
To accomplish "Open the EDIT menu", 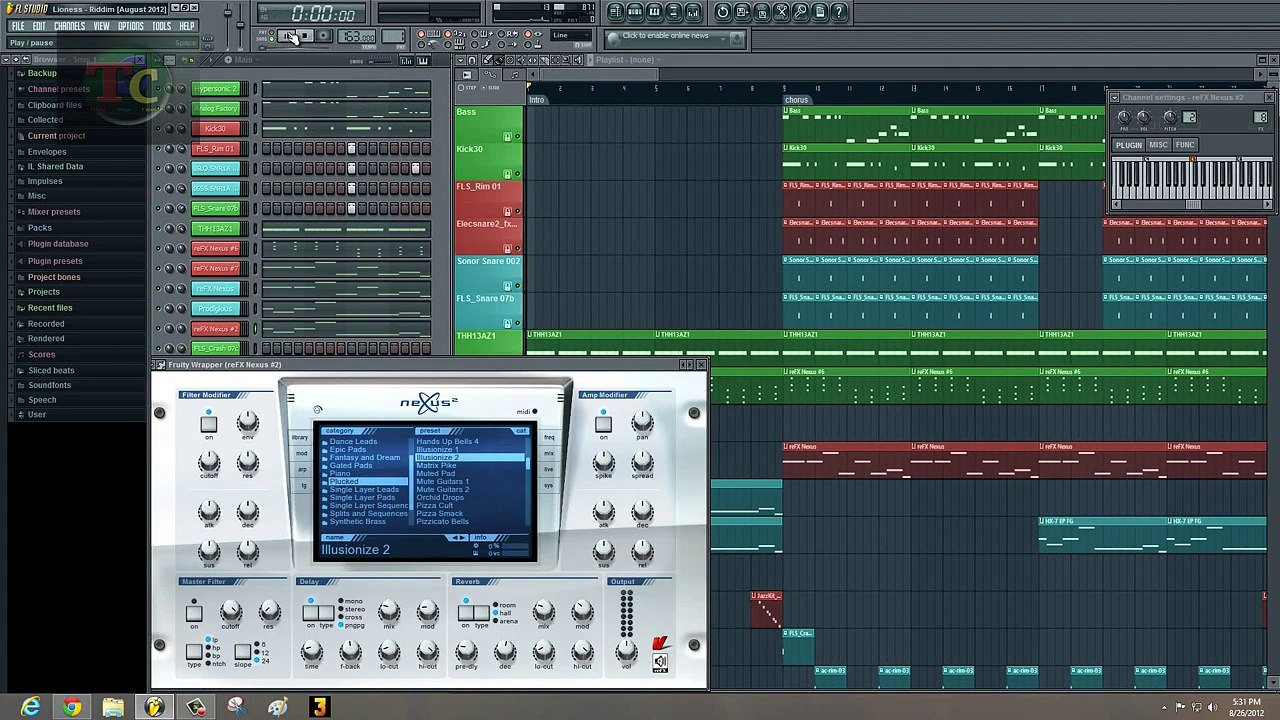I will coord(39,26).
